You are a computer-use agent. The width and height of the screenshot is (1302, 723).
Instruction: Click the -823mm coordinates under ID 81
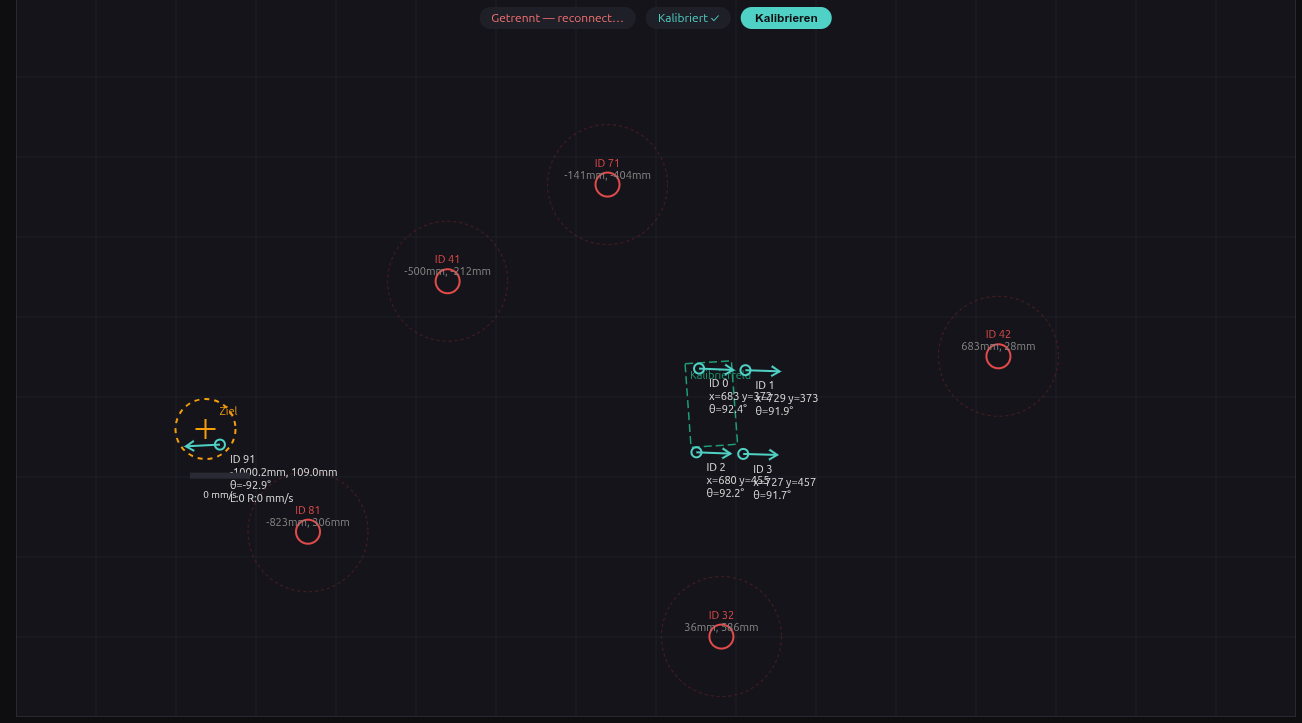click(308, 523)
